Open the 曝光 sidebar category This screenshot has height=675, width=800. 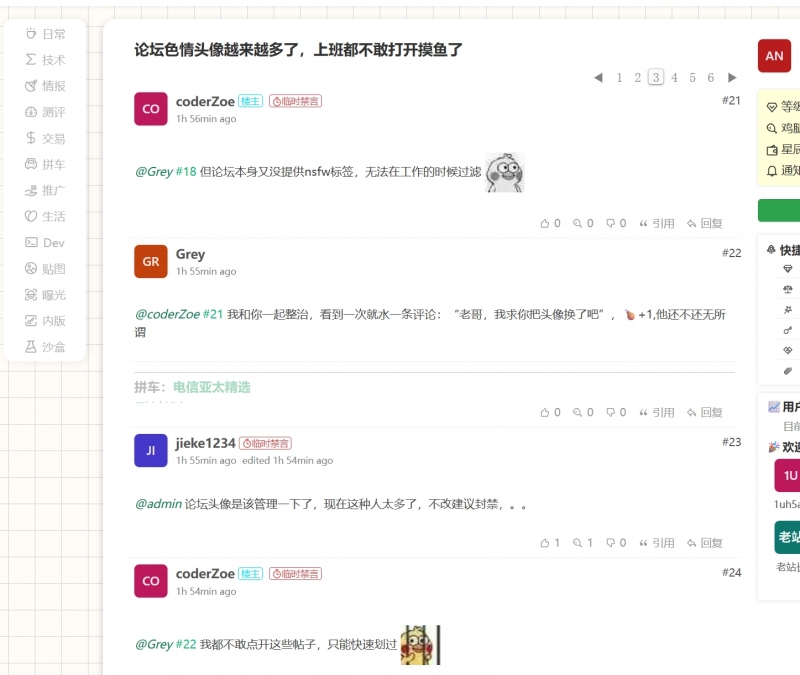(x=45, y=295)
